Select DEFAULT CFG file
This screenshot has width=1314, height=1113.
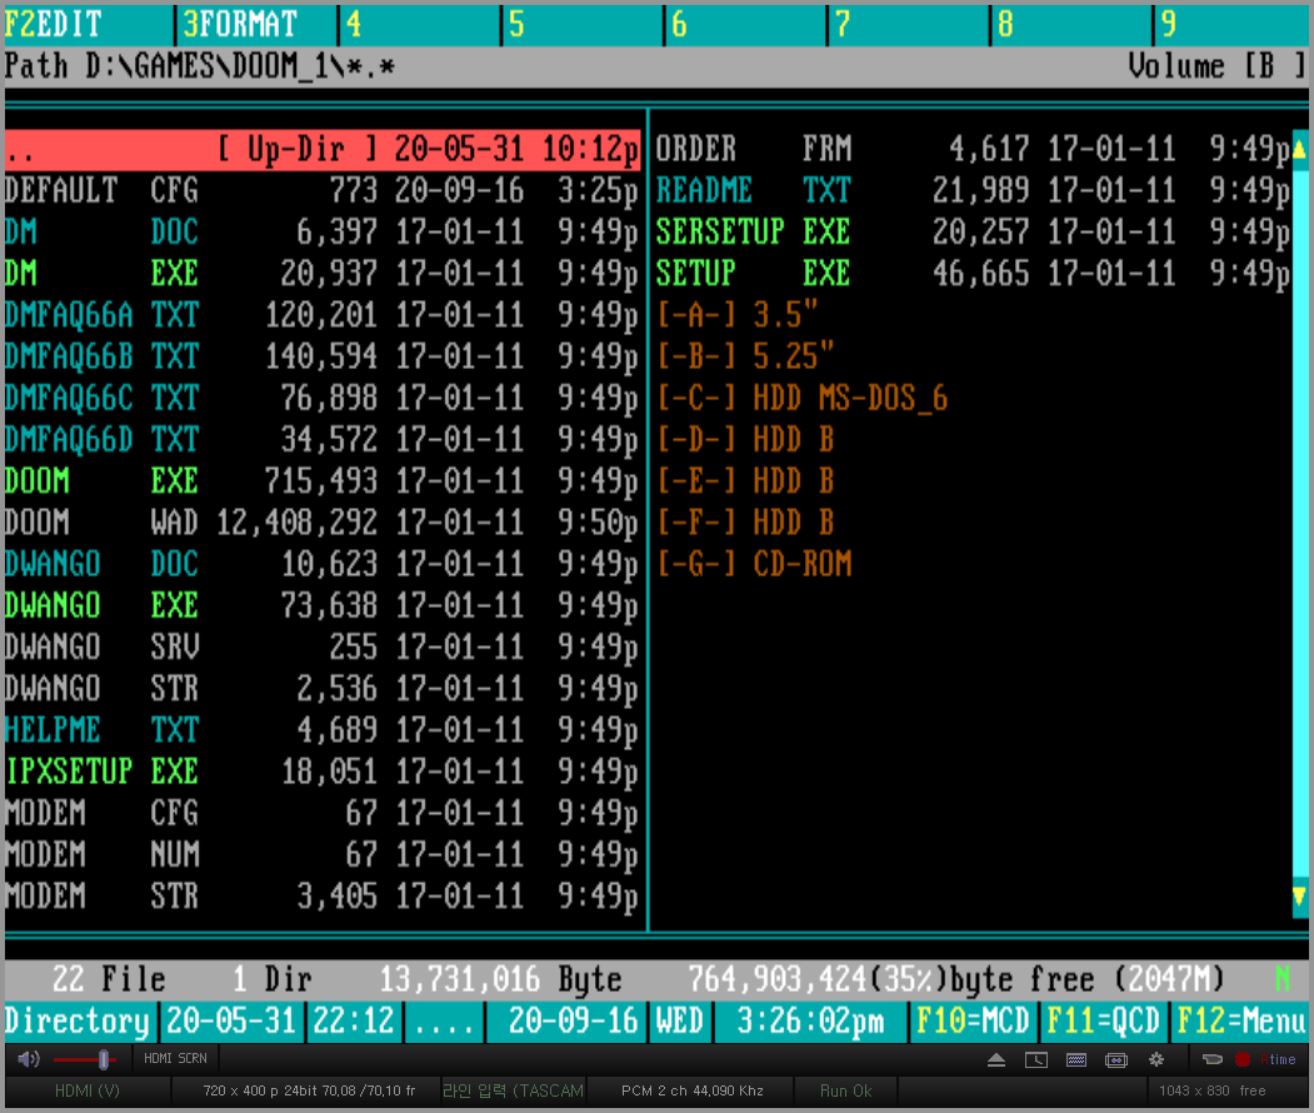(x=322, y=190)
